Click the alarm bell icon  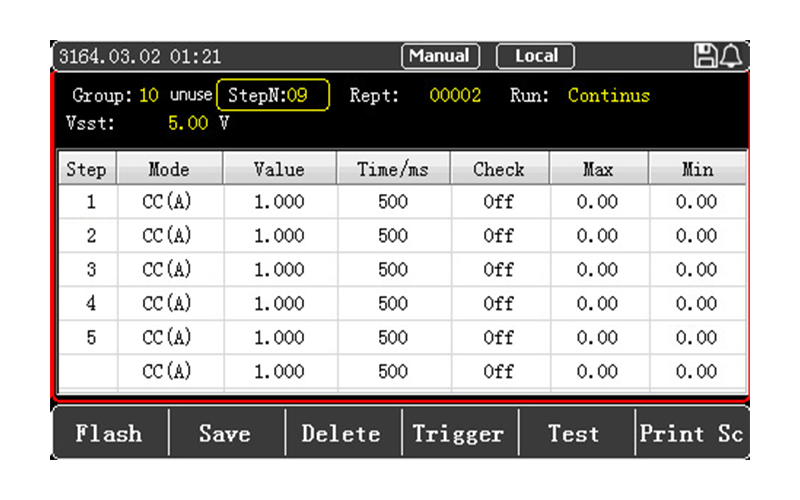(x=732, y=57)
